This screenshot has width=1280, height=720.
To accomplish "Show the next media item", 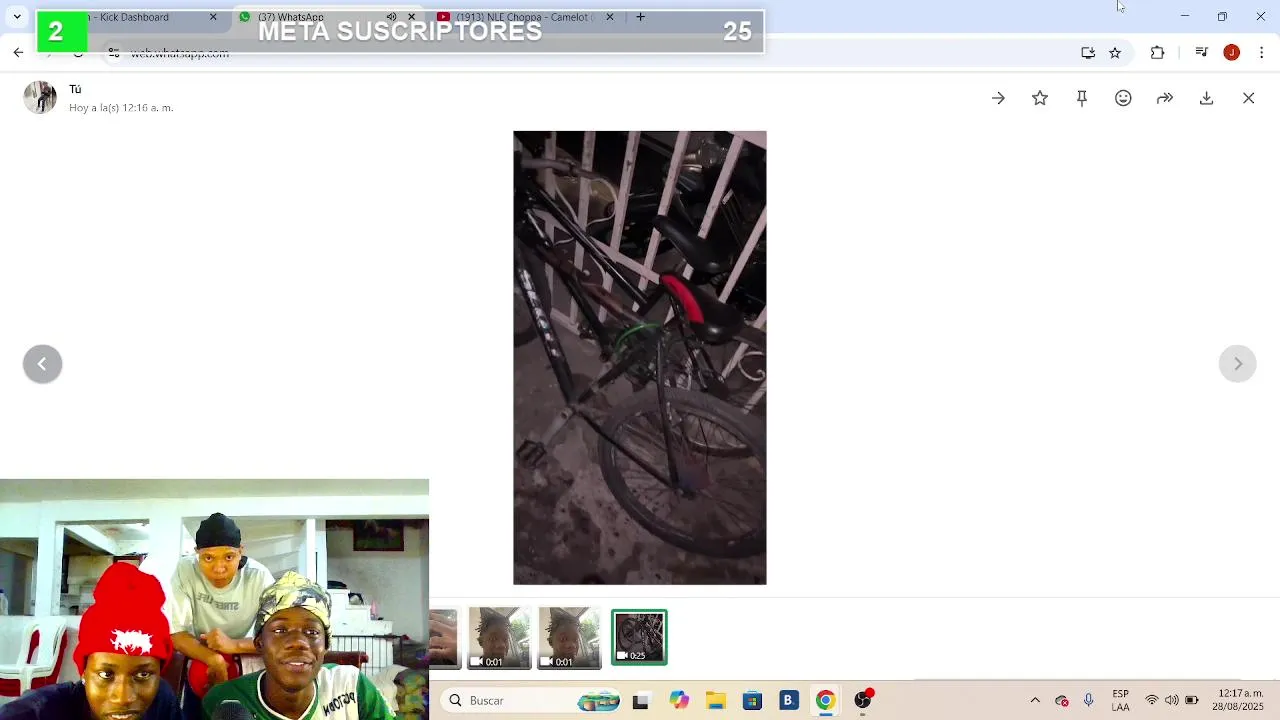I will [1237, 364].
